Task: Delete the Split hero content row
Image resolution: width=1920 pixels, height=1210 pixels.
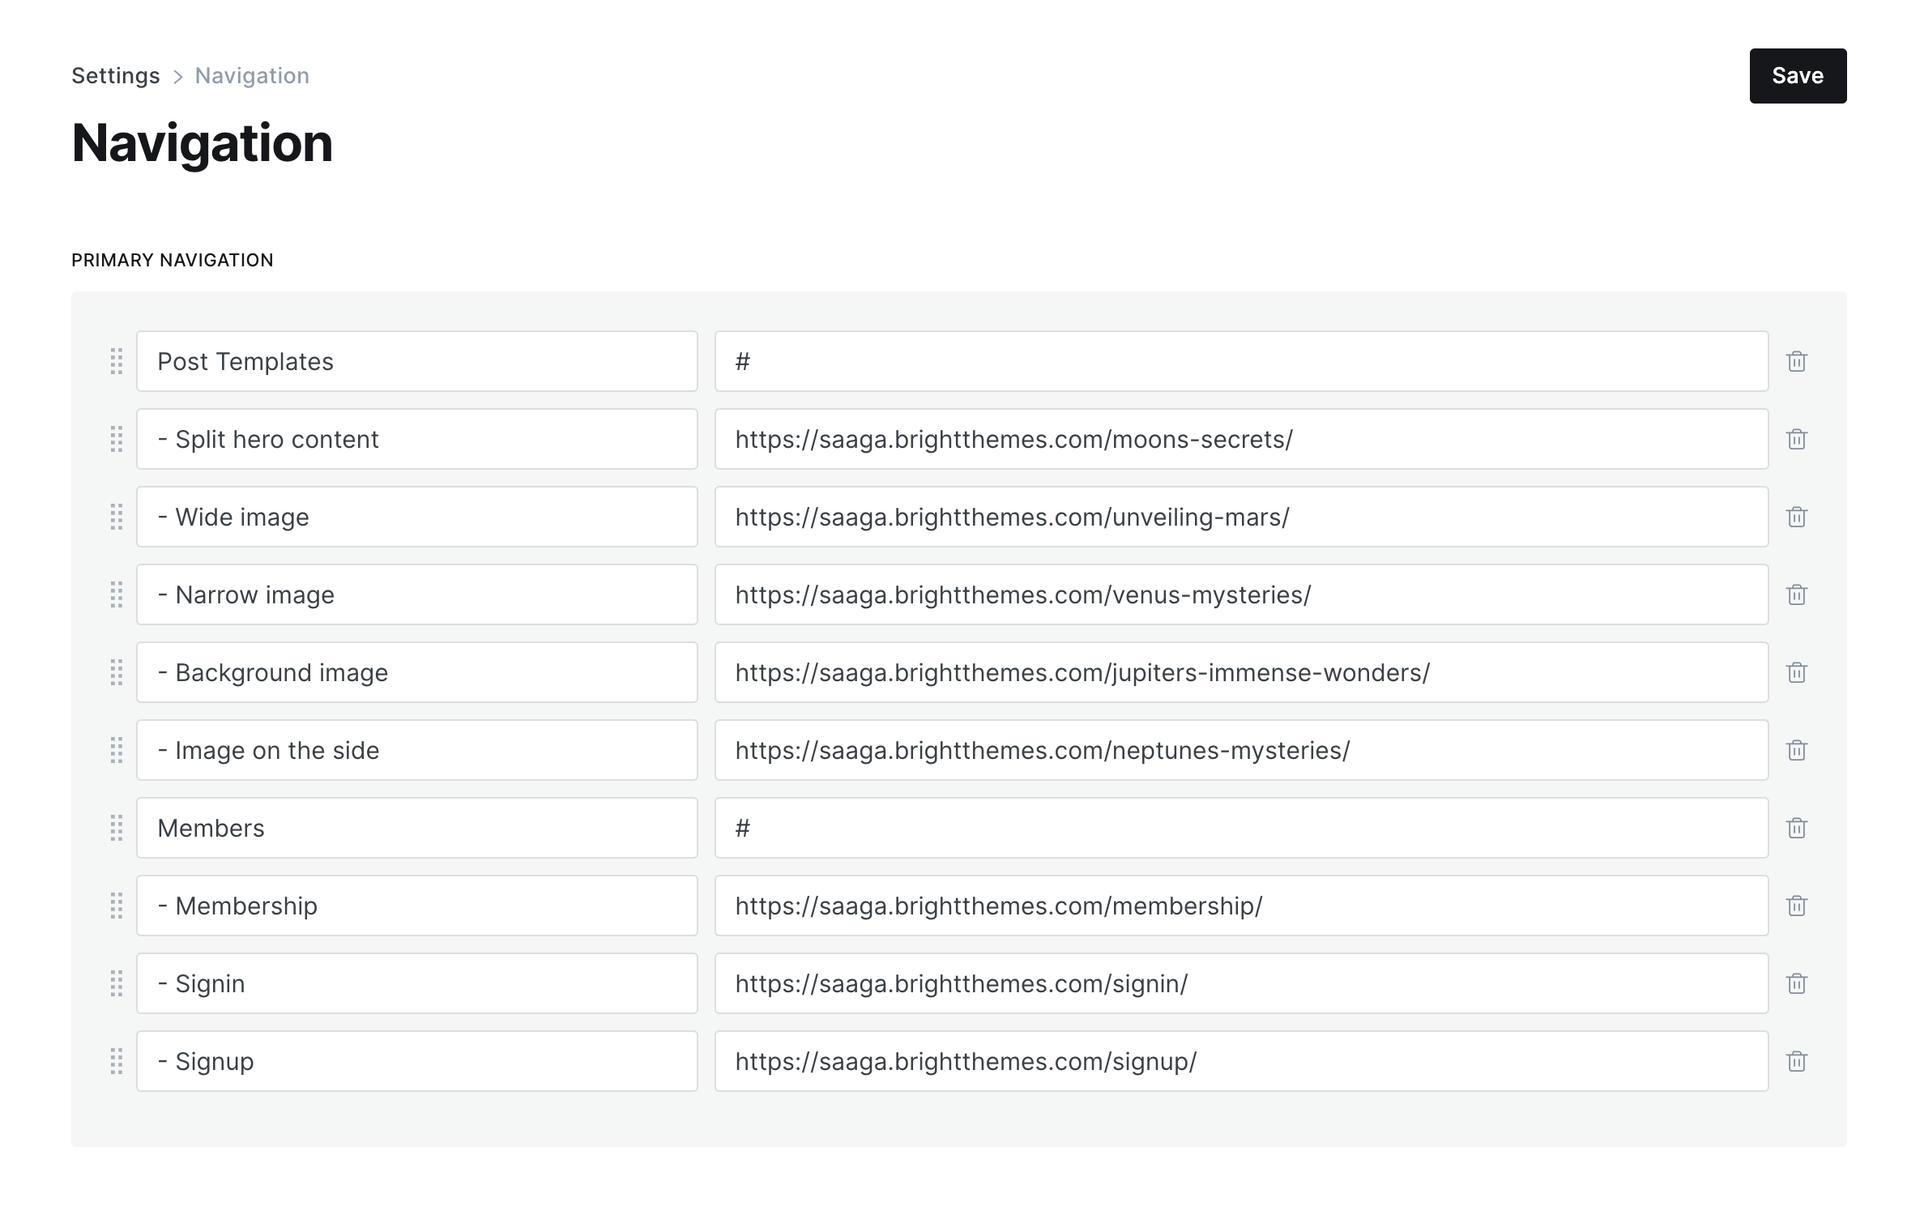Action: [1797, 439]
